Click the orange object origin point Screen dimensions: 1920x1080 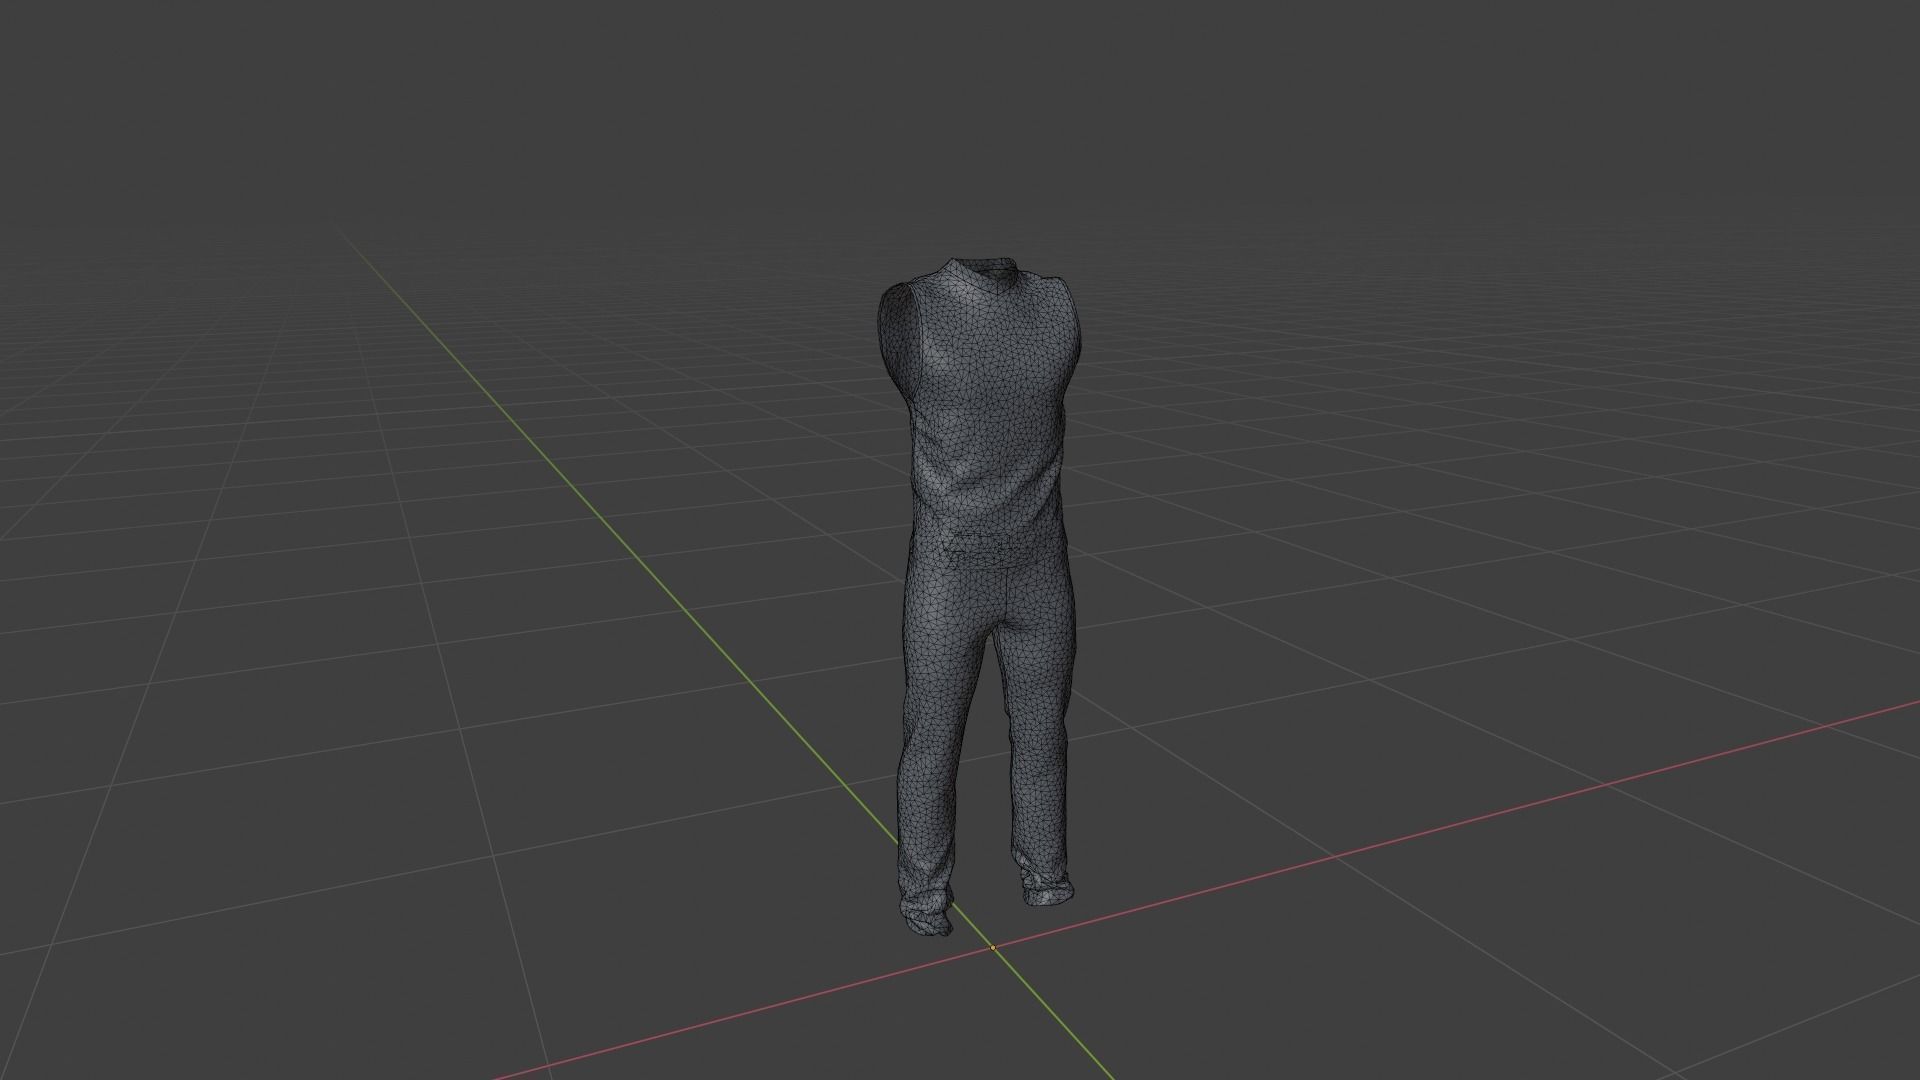coord(993,948)
